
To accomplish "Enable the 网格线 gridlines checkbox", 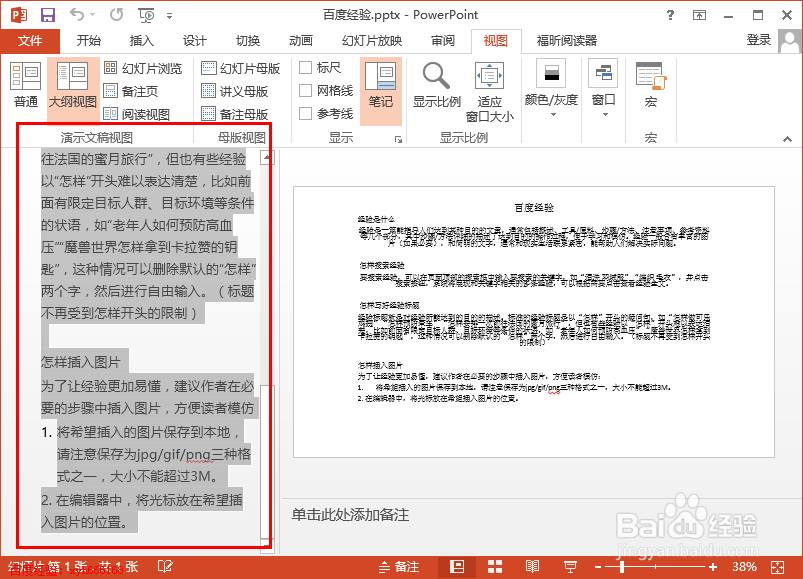I will pyautogui.click(x=306, y=91).
